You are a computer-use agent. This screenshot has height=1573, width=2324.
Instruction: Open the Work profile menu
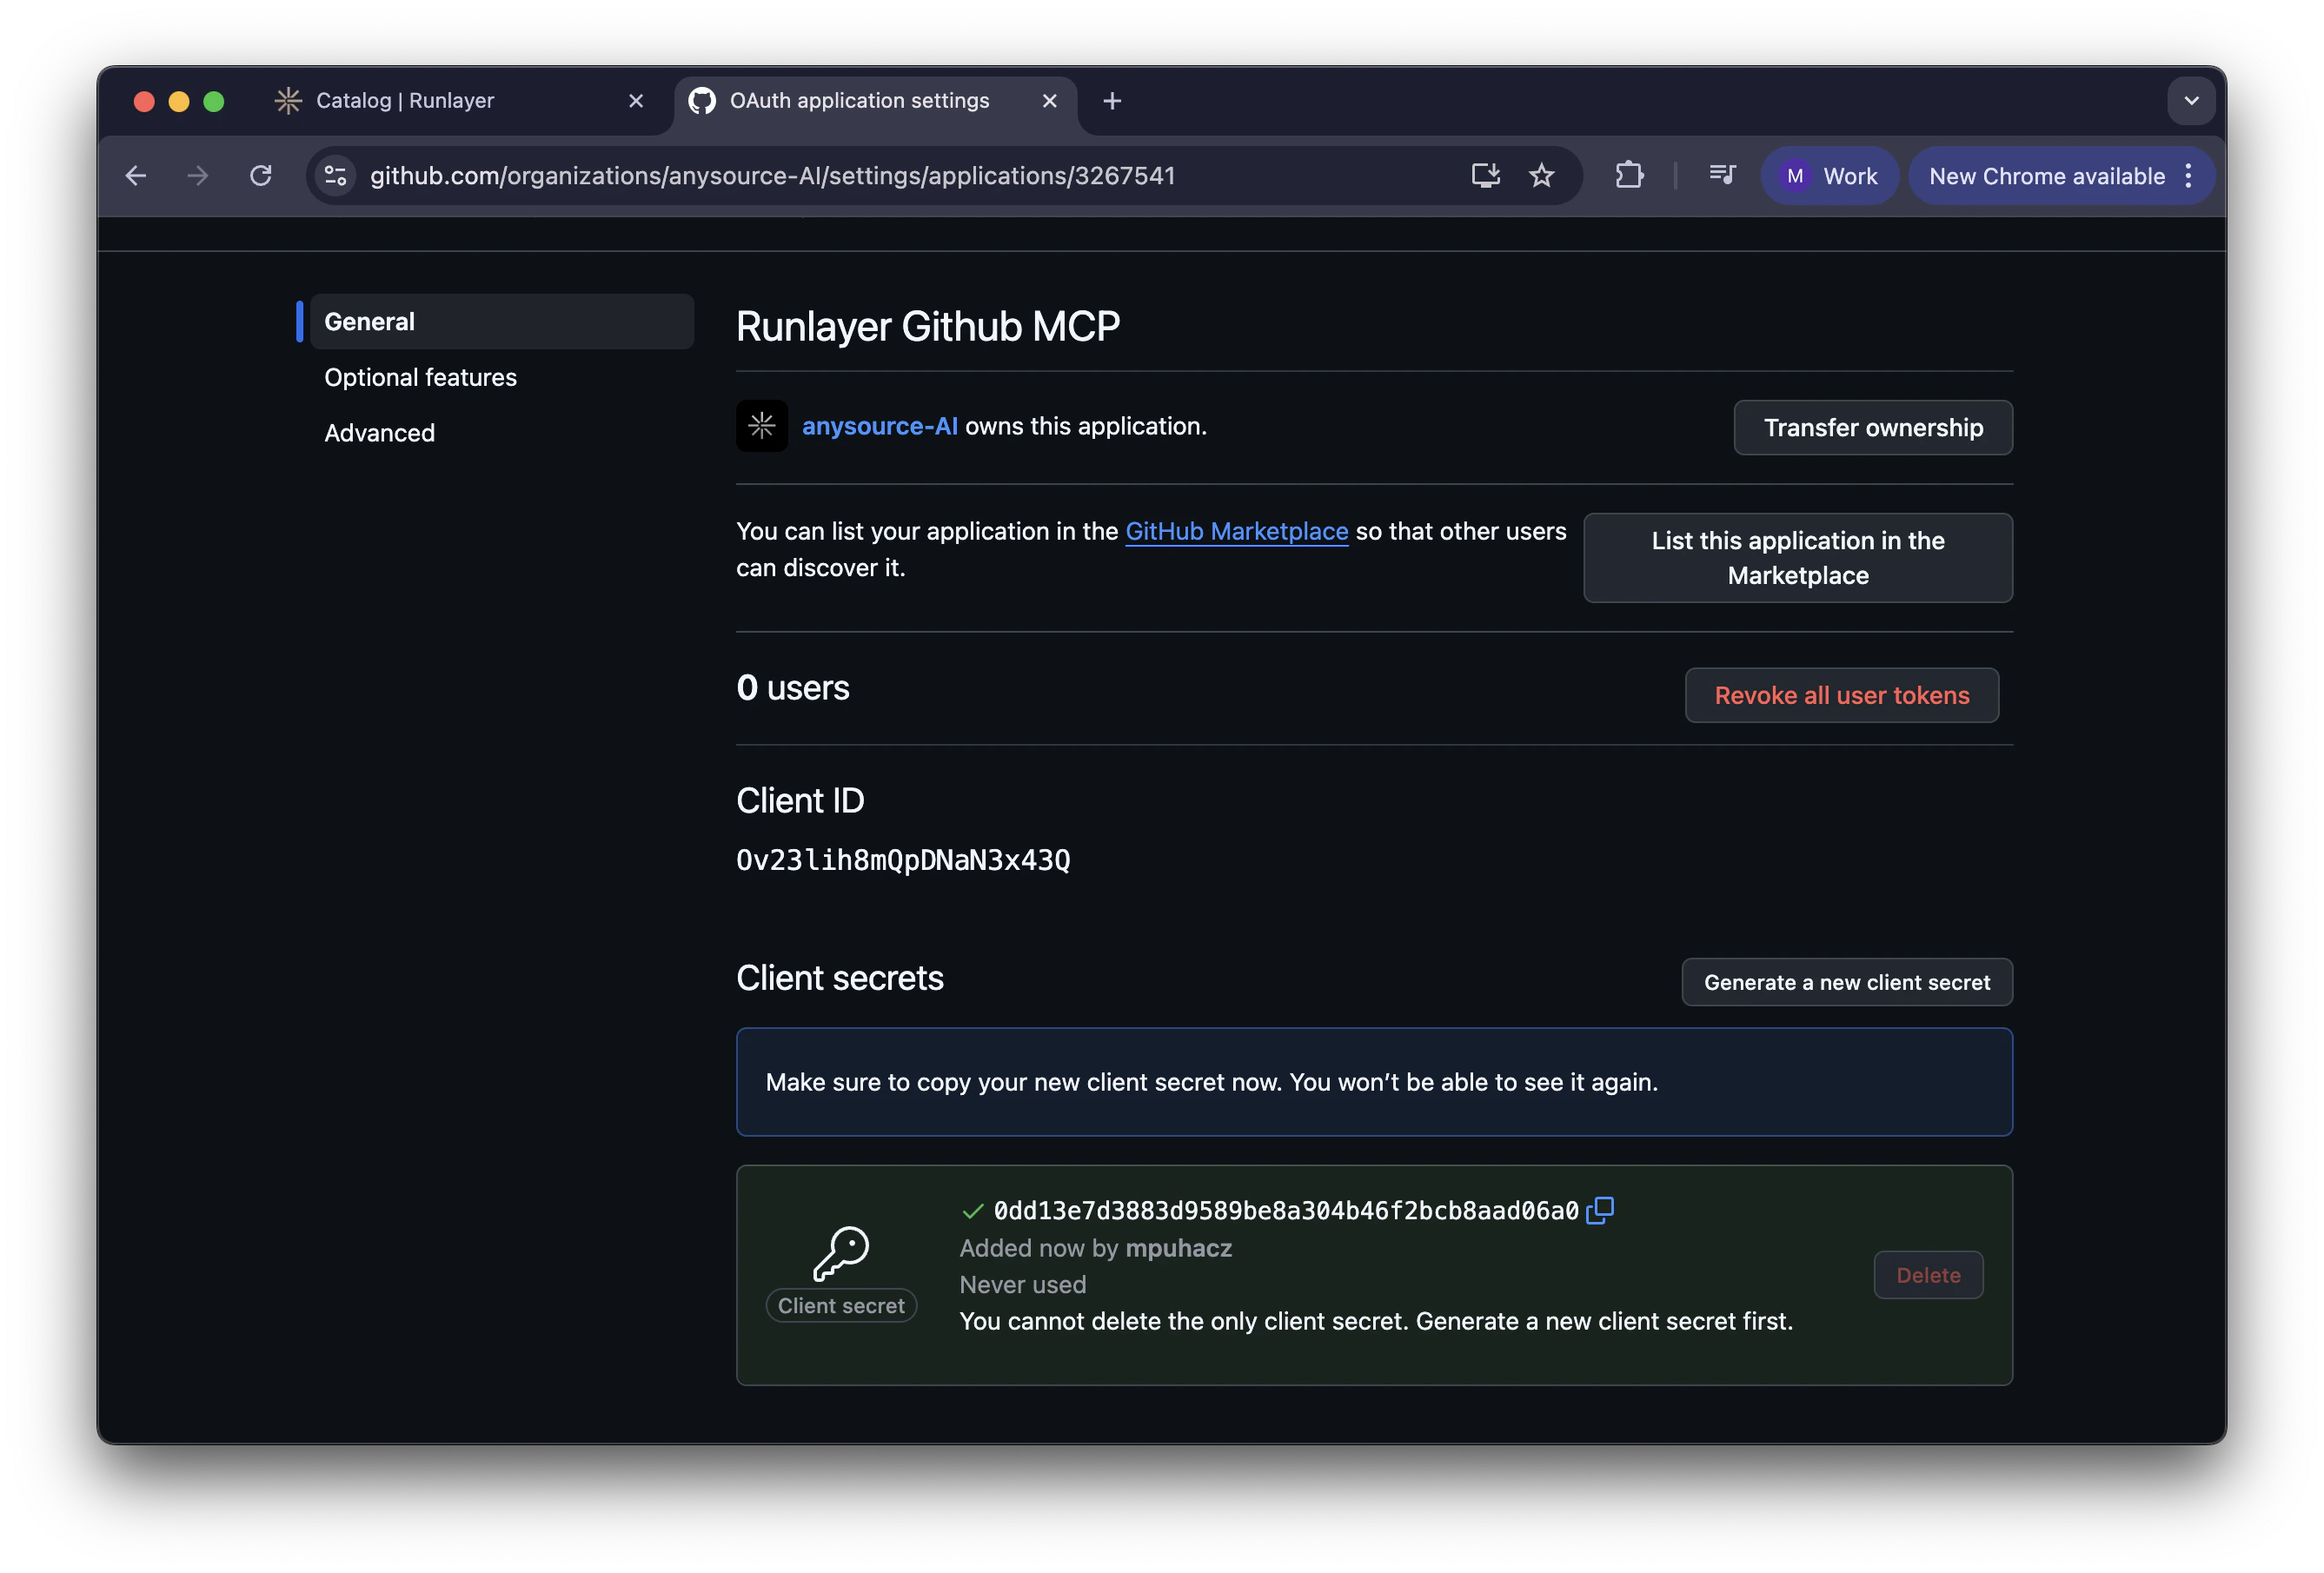(1829, 176)
